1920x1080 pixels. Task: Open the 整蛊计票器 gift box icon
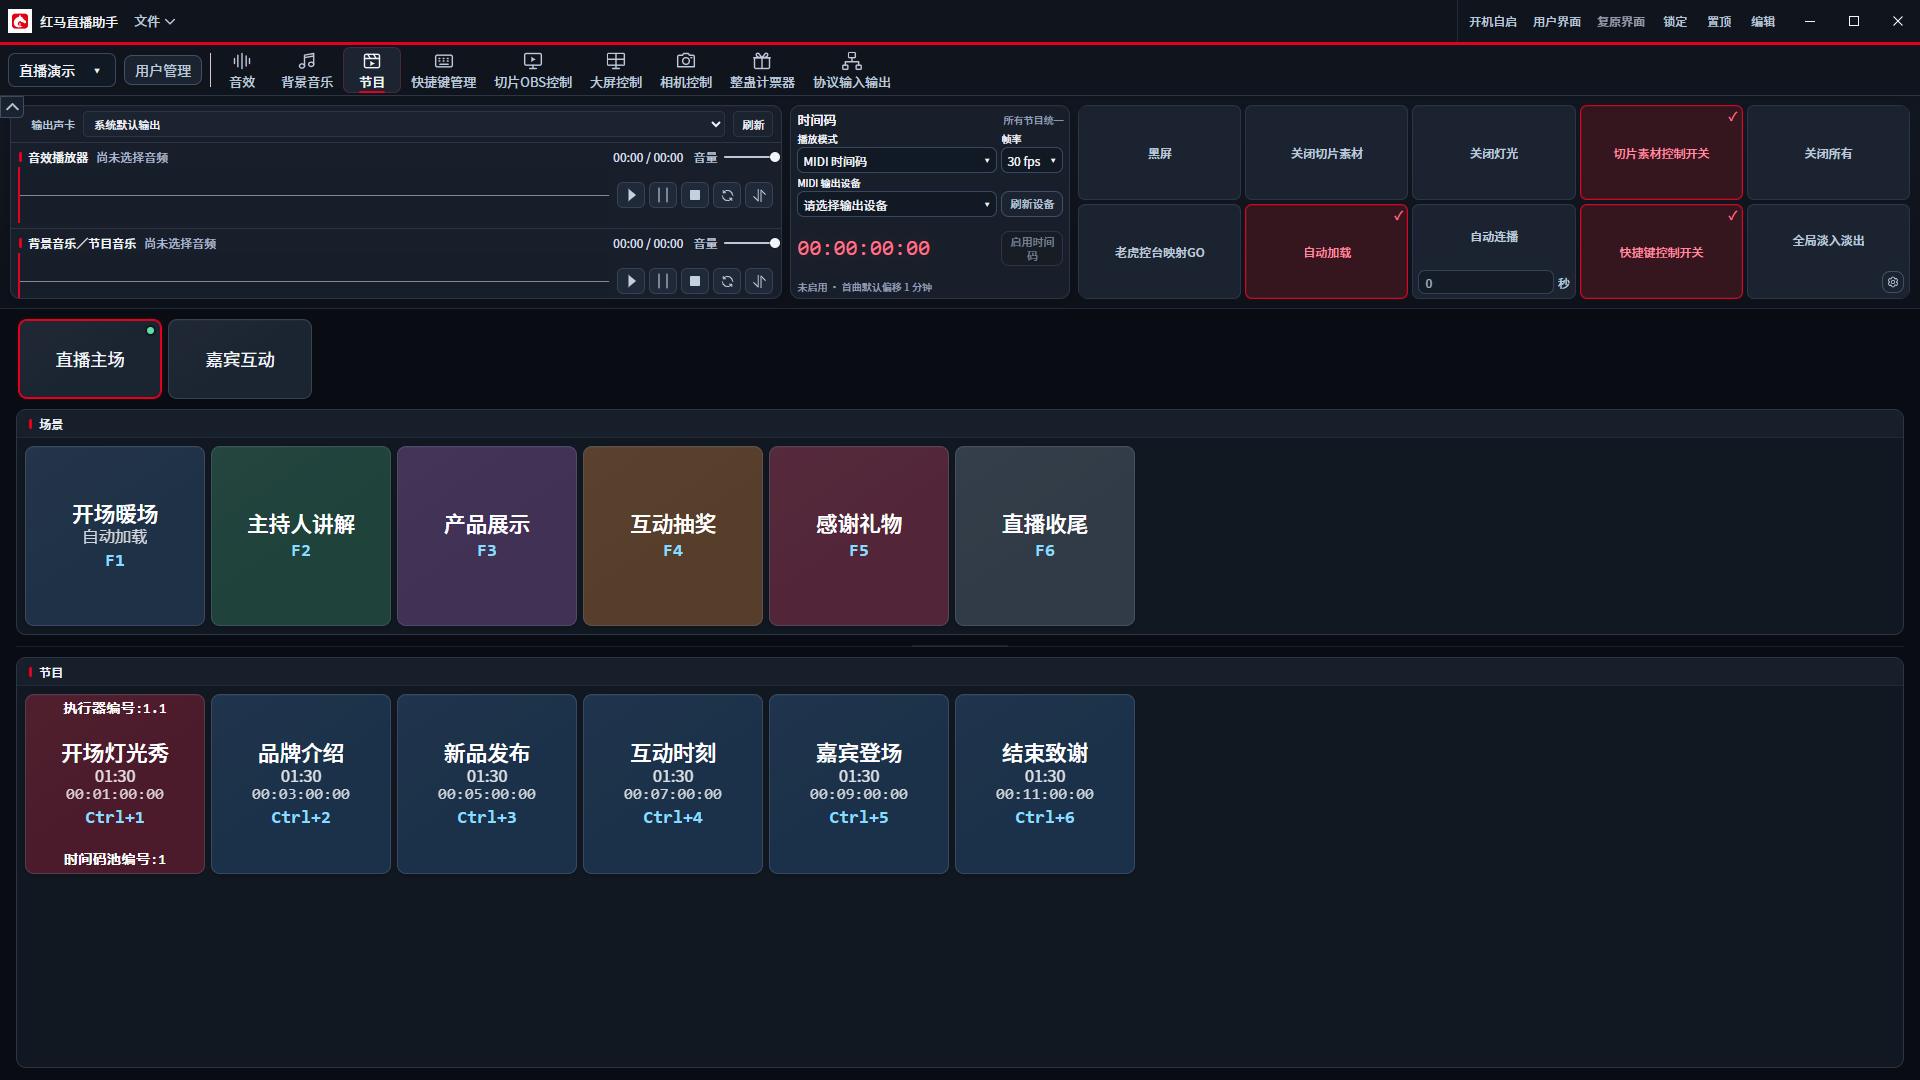point(762,70)
